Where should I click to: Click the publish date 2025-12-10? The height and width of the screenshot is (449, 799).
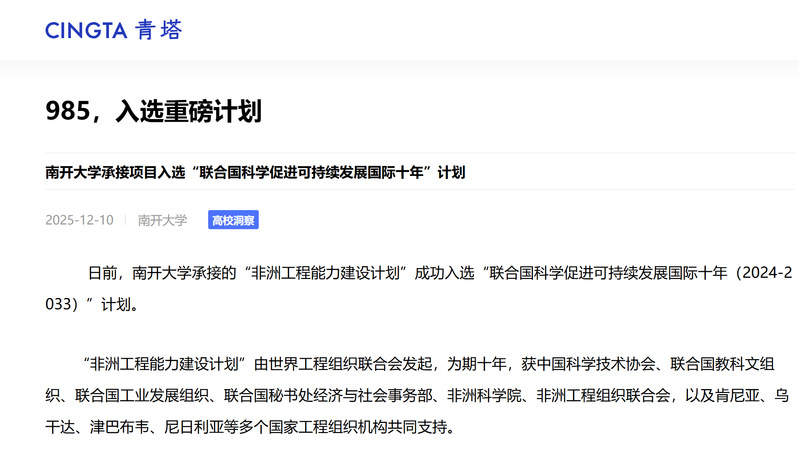[79, 220]
